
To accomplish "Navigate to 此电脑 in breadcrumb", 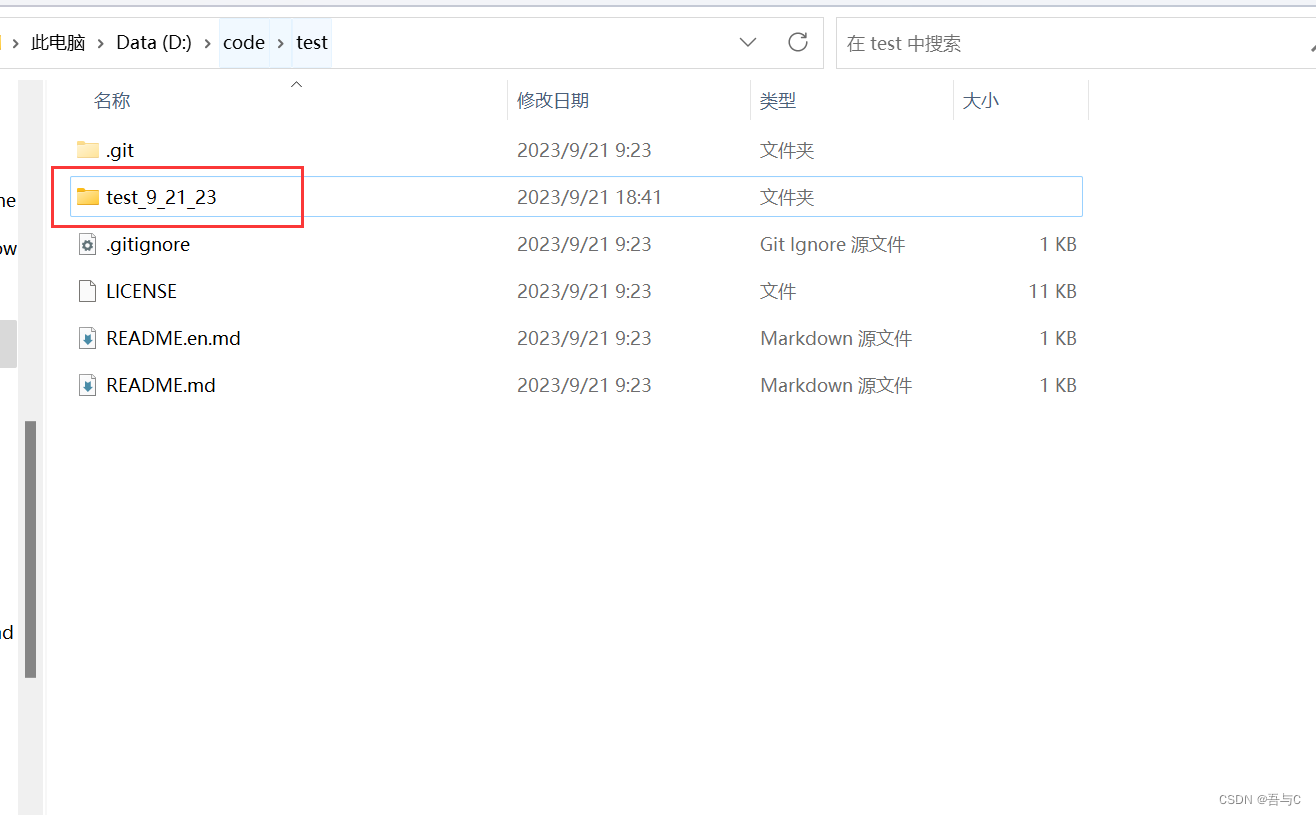I will pyautogui.click(x=58, y=43).
